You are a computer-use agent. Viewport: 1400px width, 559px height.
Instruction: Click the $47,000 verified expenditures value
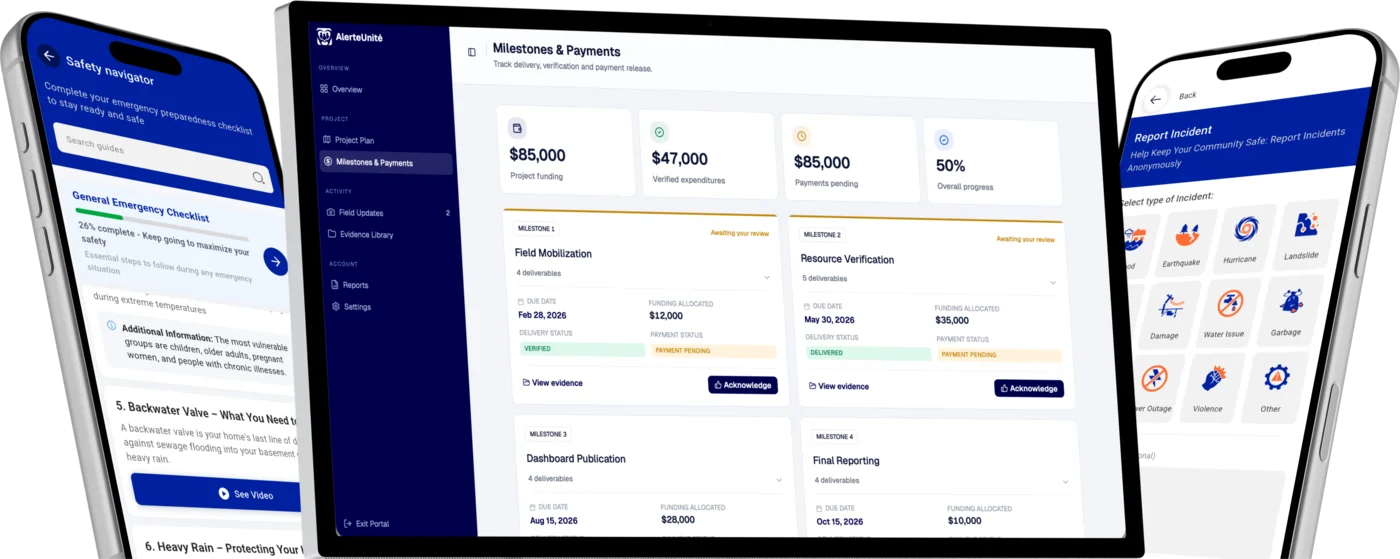point(680,158)
